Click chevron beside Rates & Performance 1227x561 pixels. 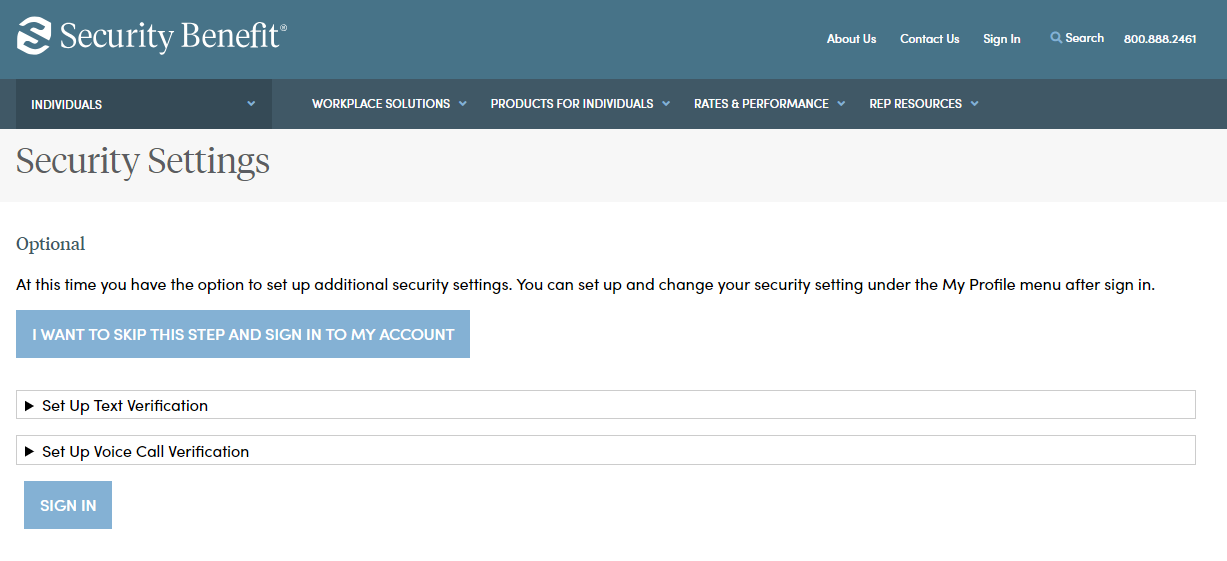[841, 103]
